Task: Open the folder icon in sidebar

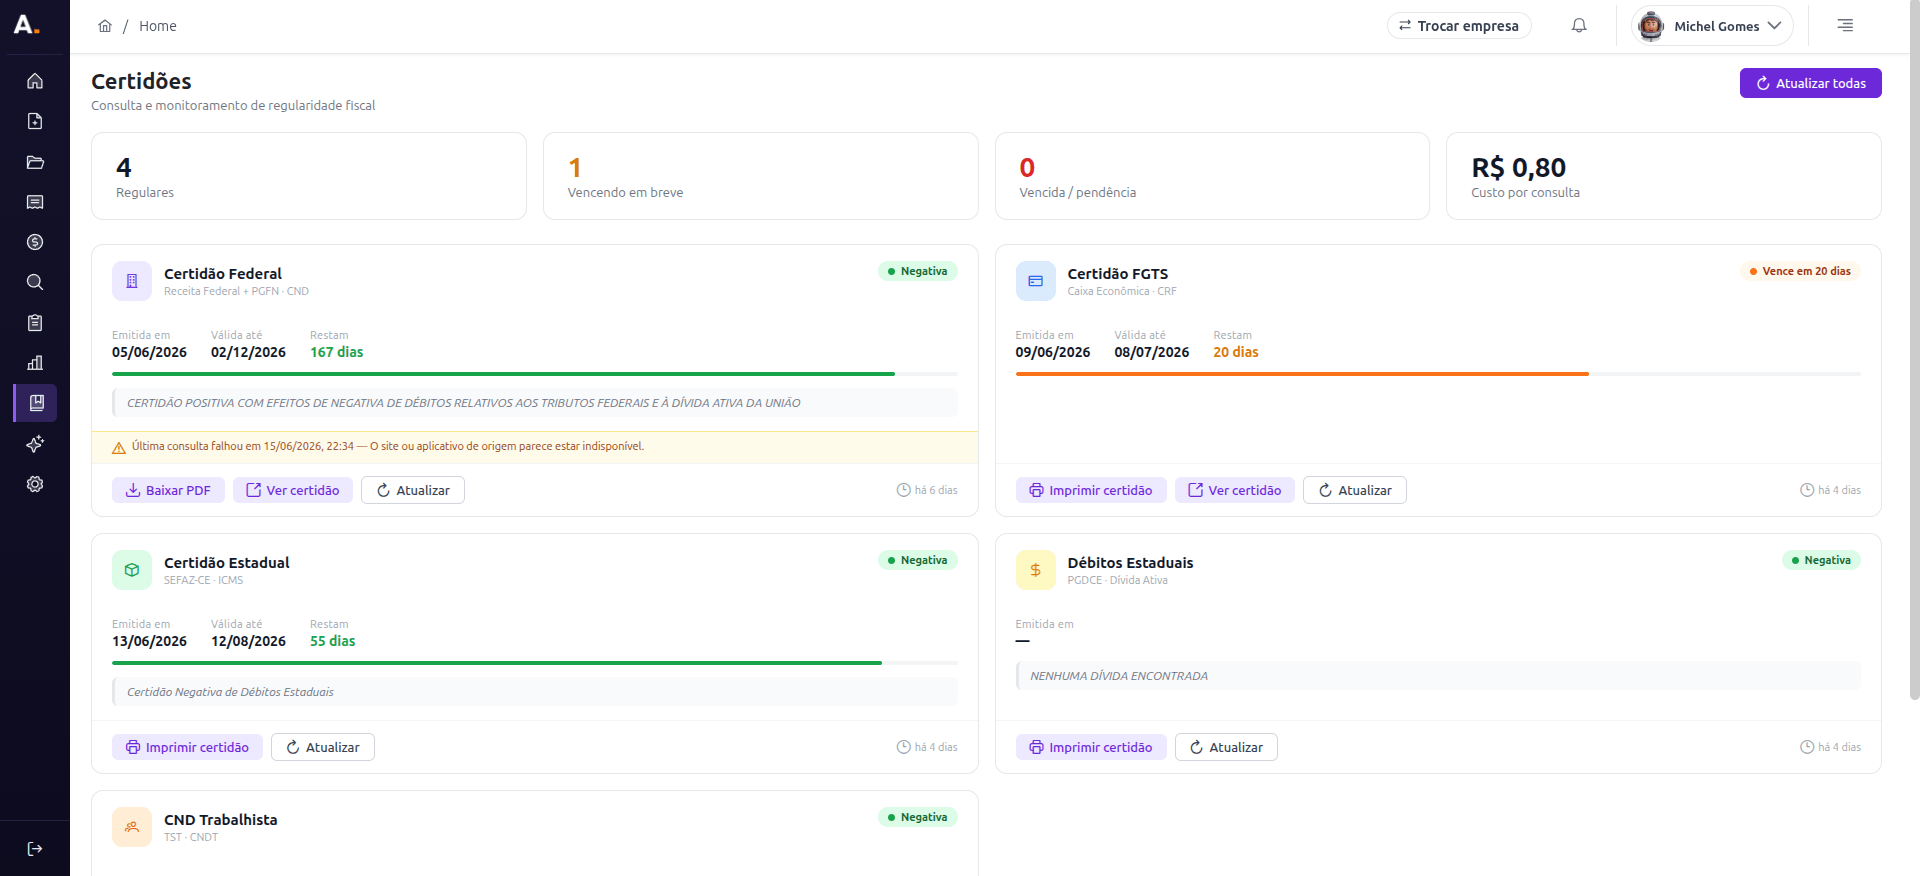Action: coord(35,162)
